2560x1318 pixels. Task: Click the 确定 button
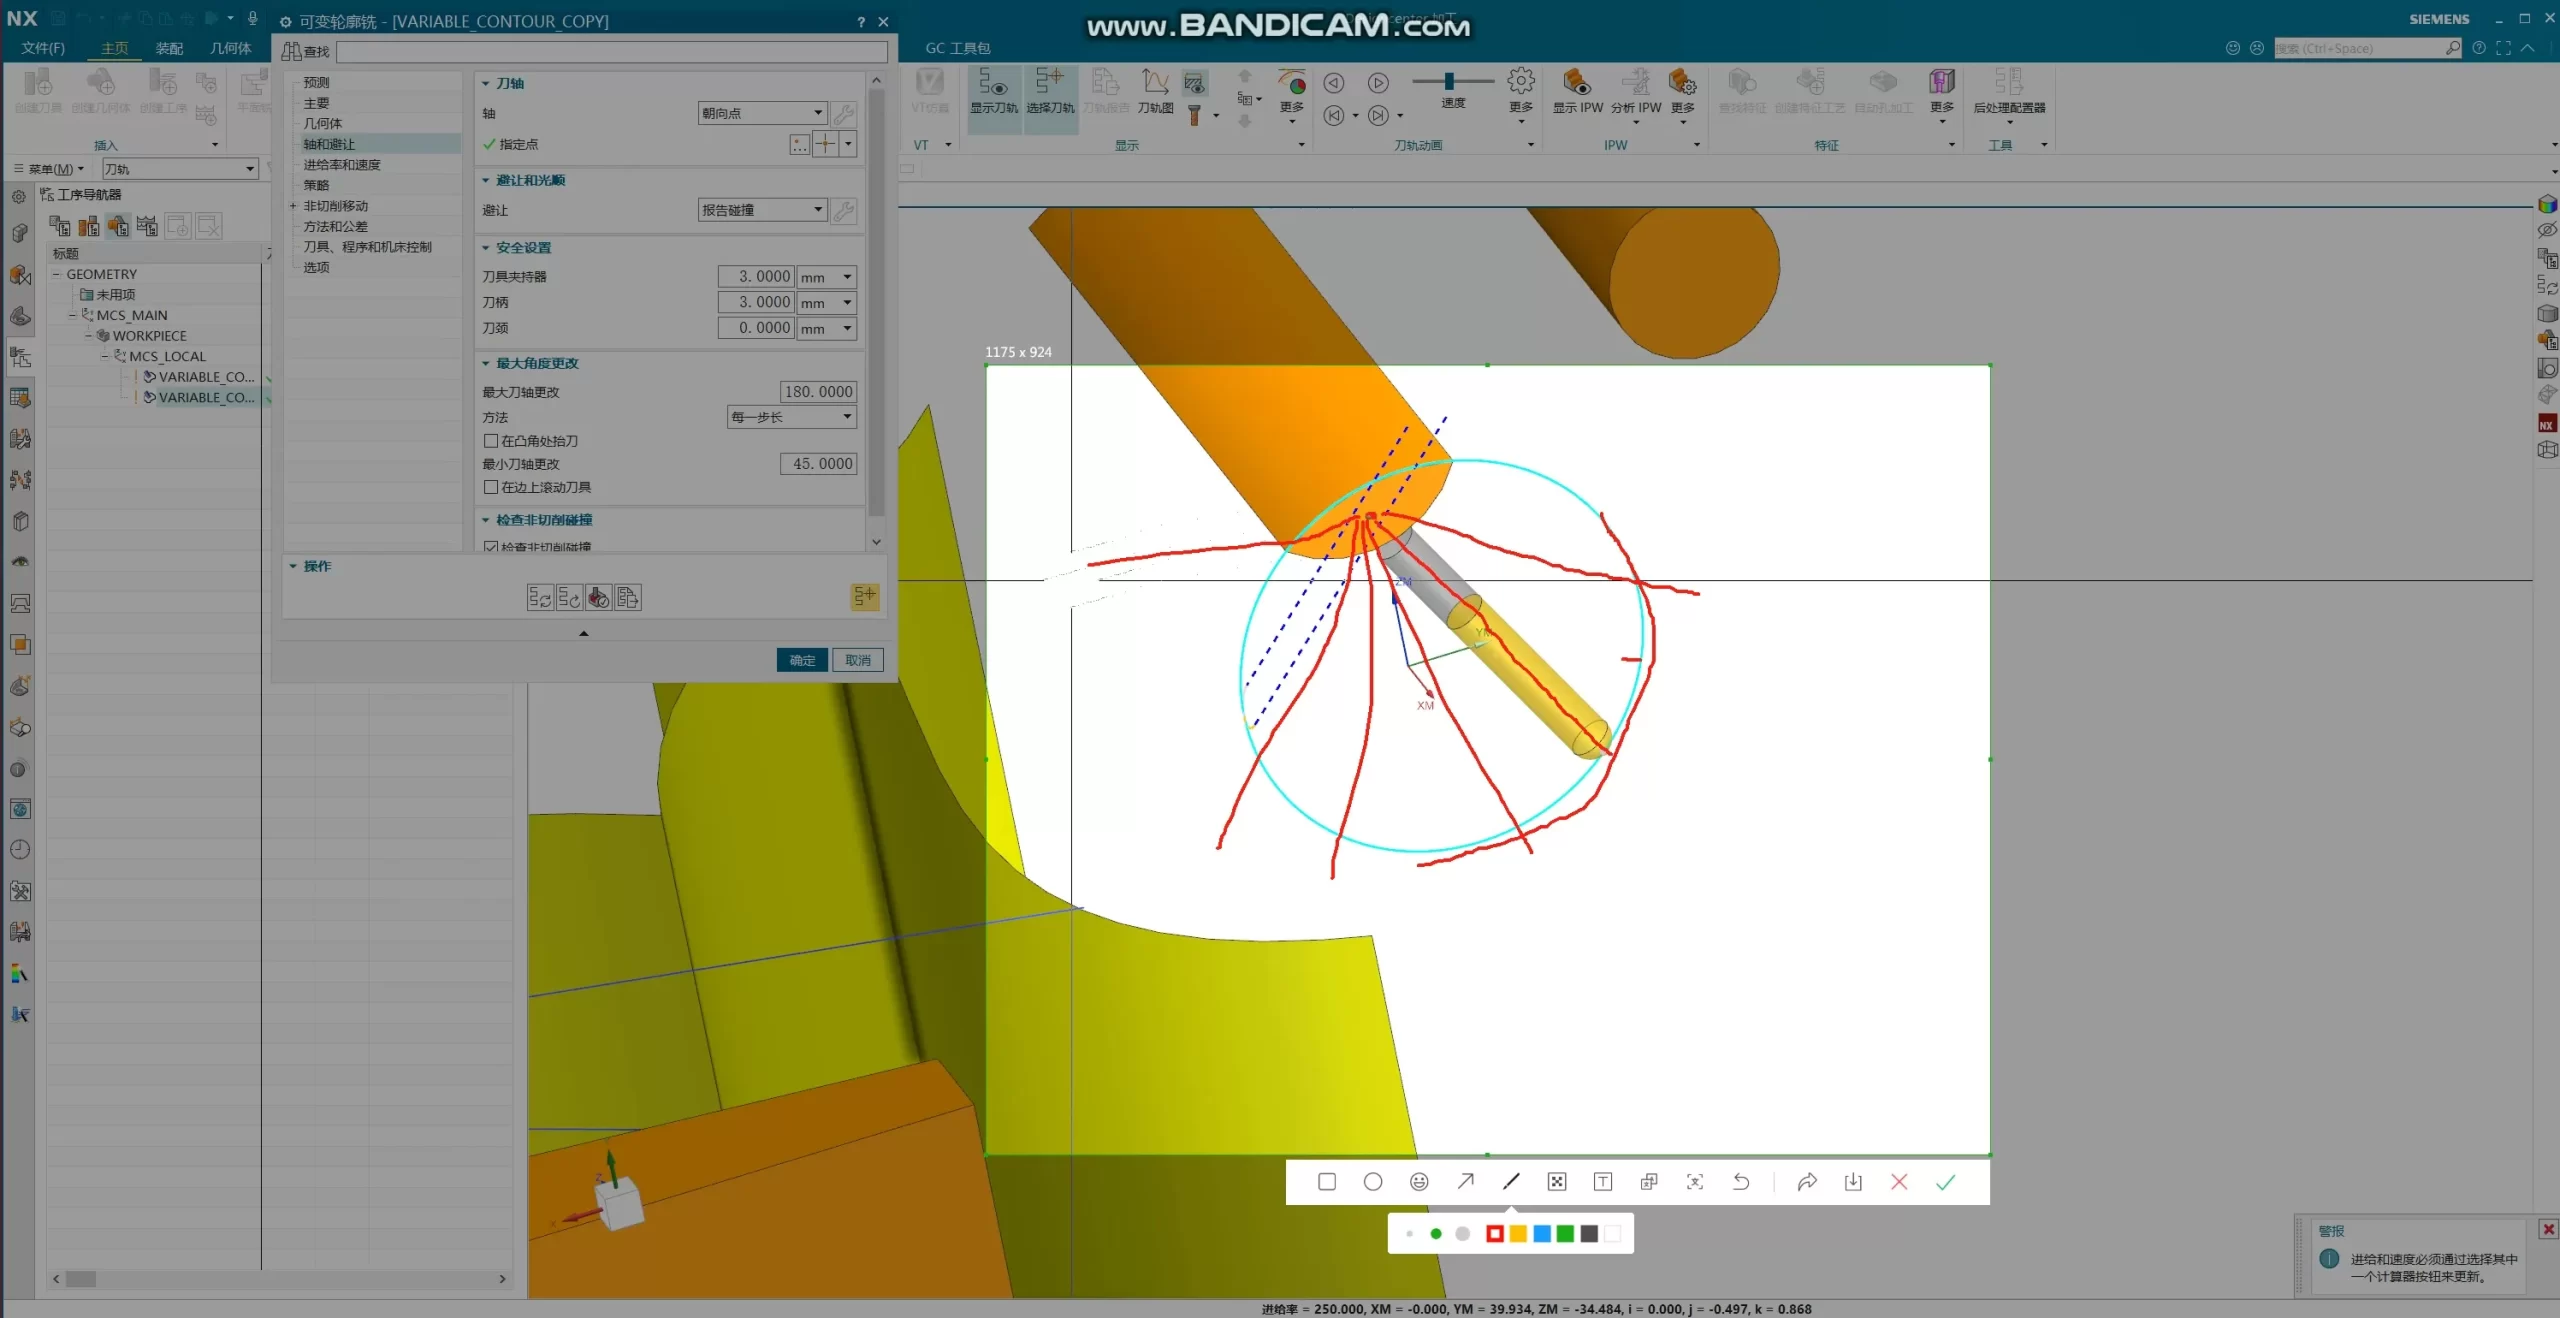[801, 660]
